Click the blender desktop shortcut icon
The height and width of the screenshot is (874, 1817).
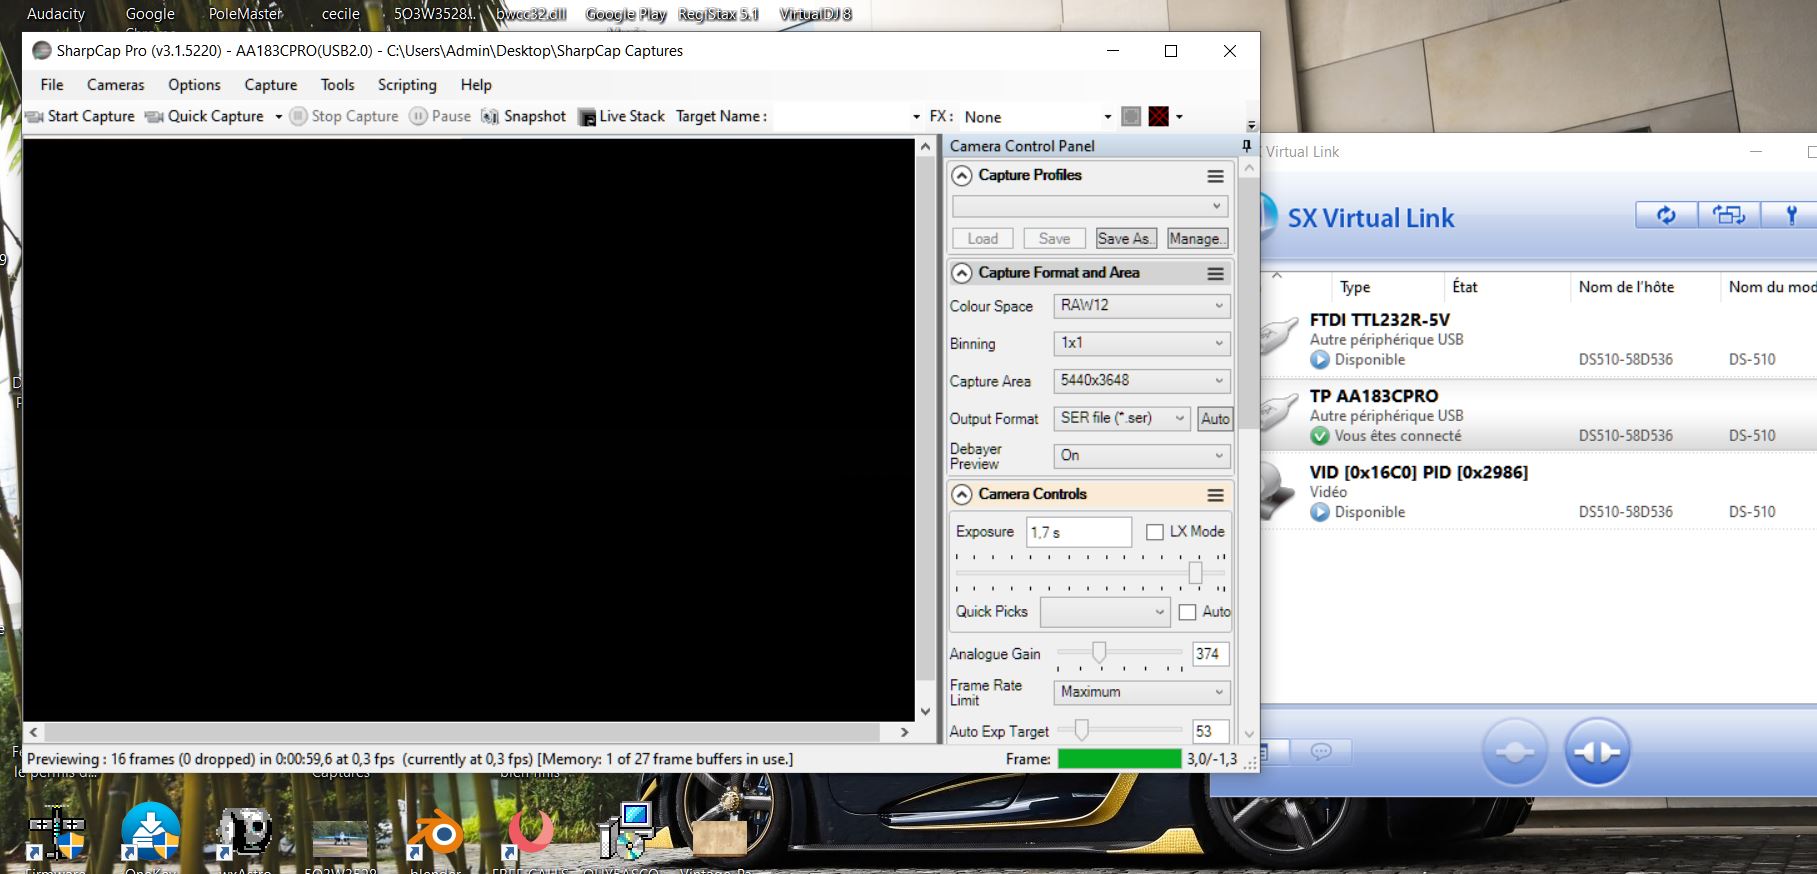(x=436, y=835)
